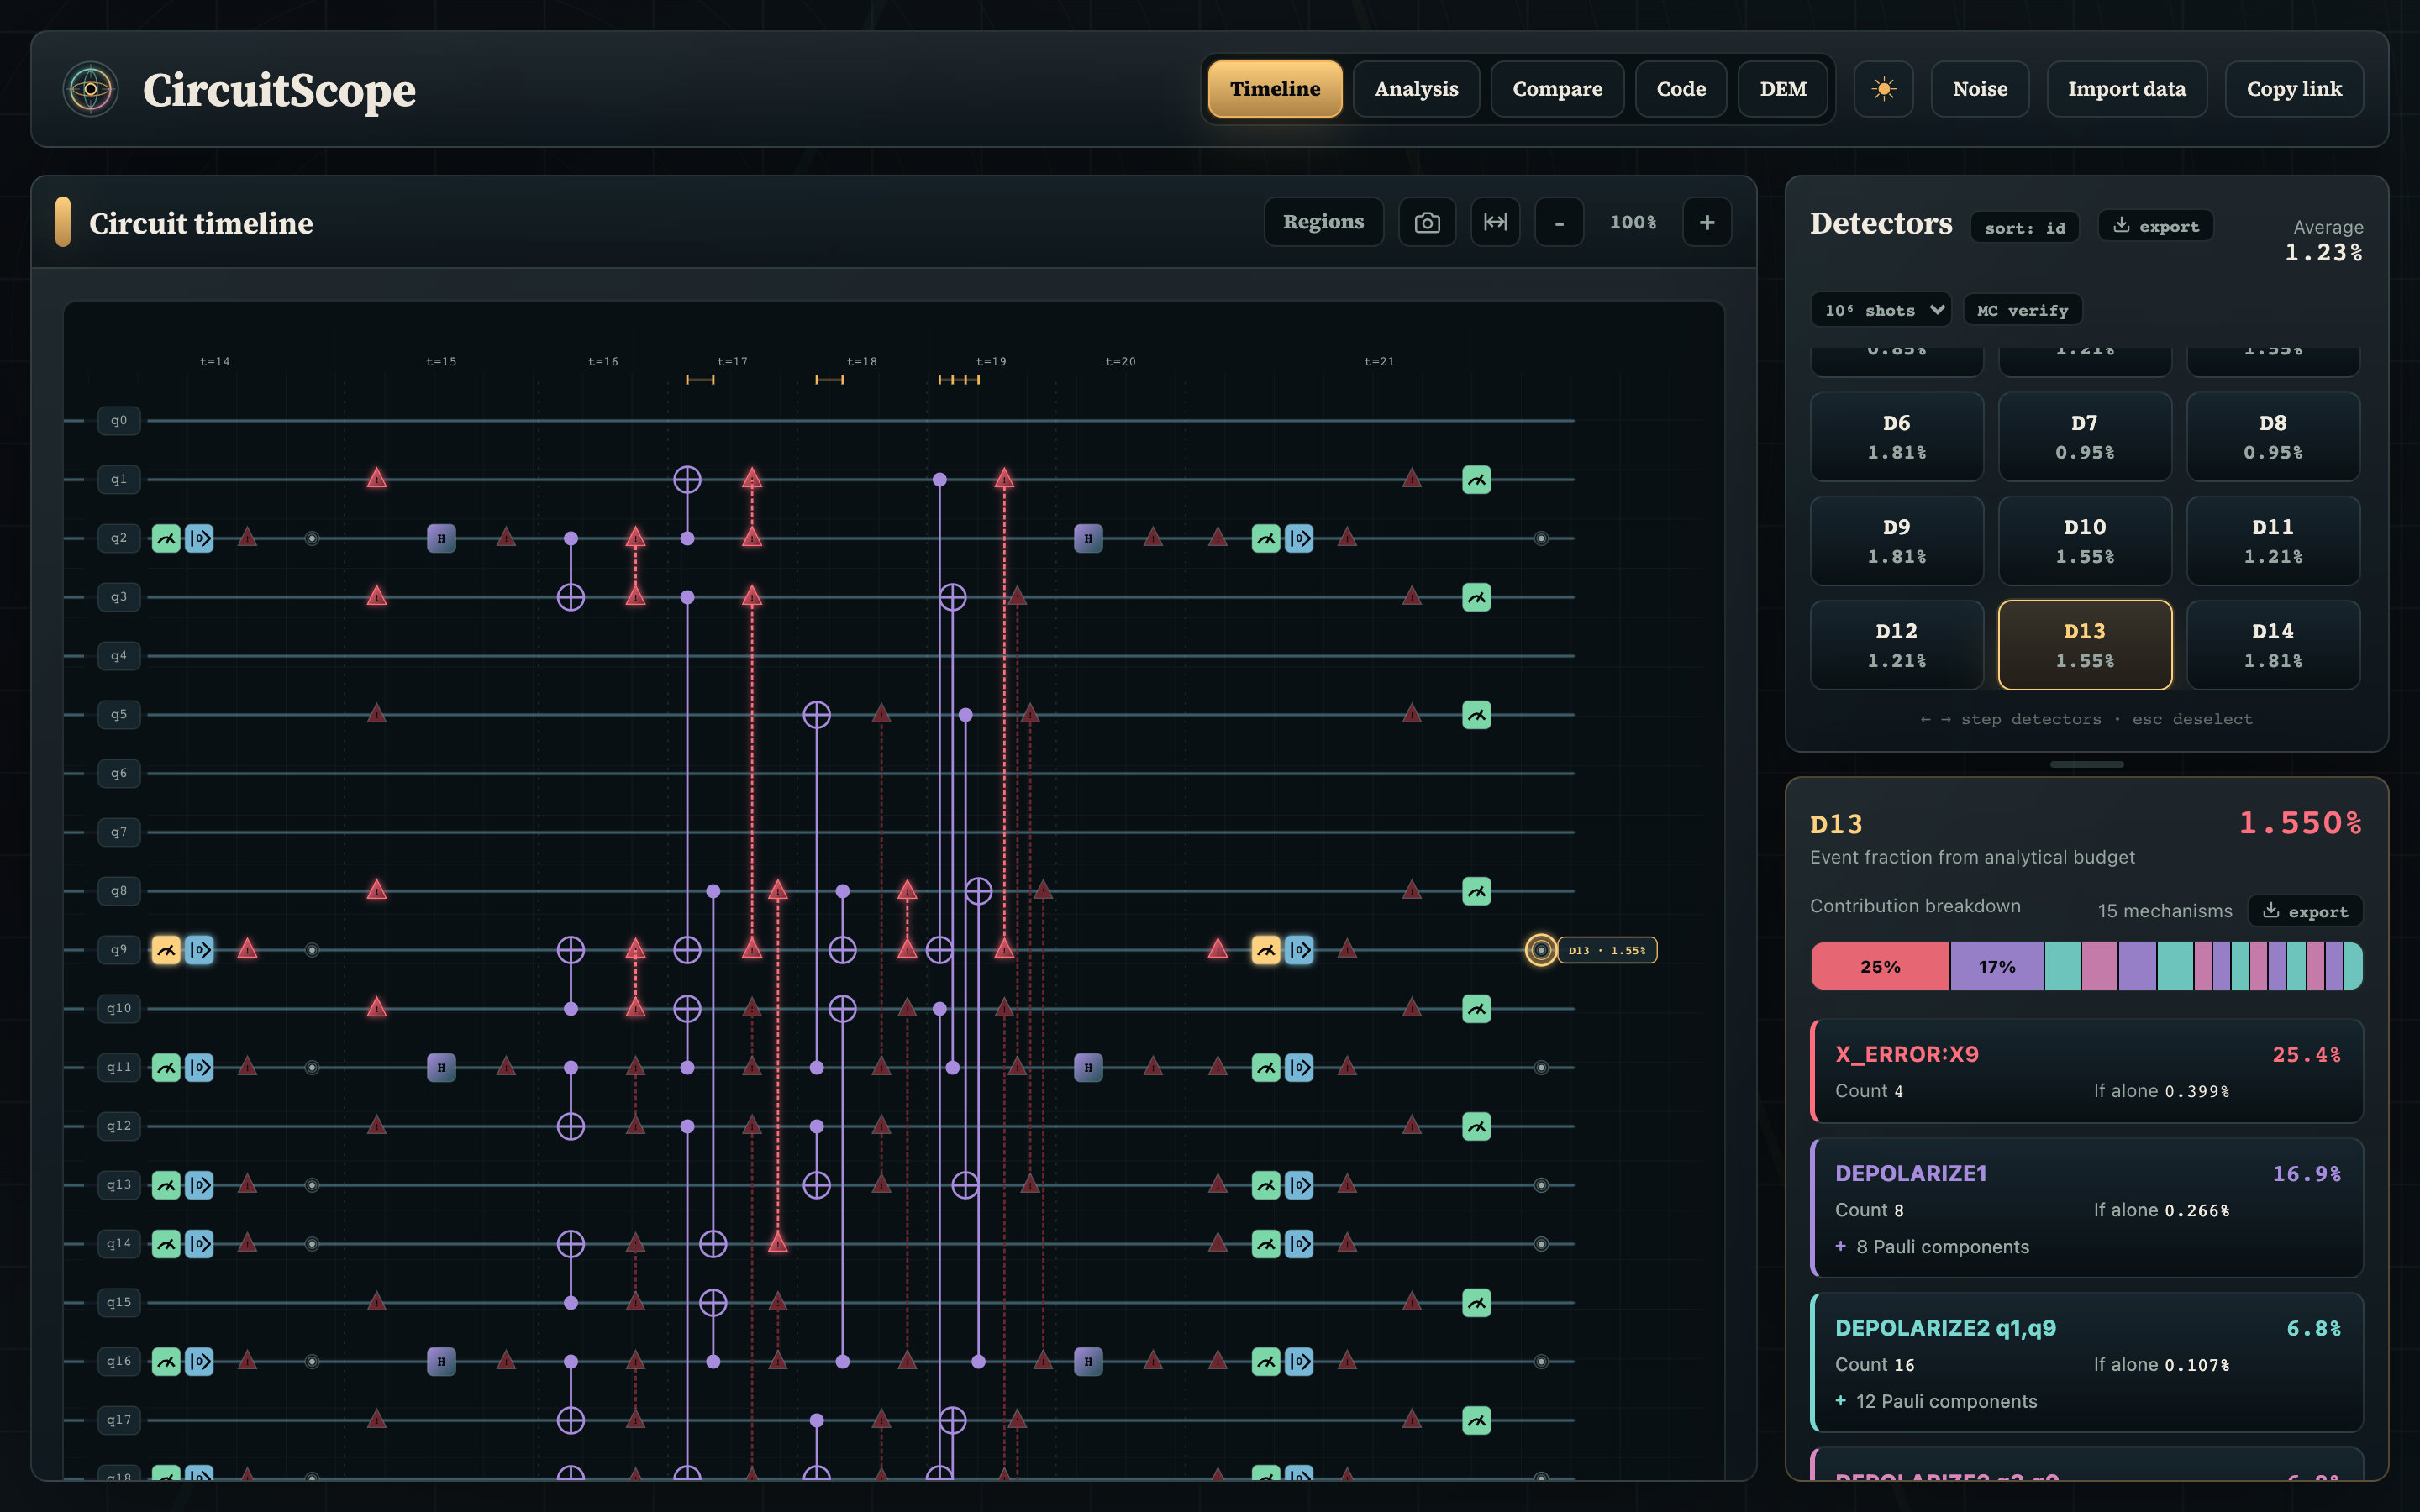Click the measurement gate ending q12
Image resolution: width=2420 pixels, height=1512 pixels.
pos(1476,1126)
